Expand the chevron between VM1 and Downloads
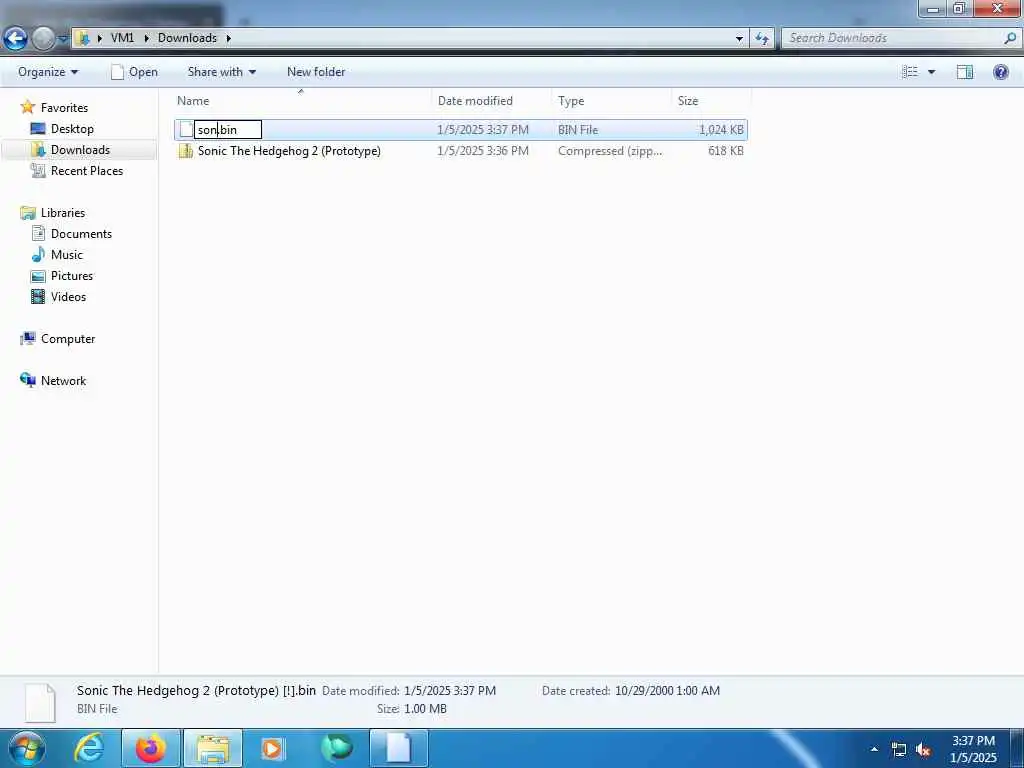 [x=146, y=38]
